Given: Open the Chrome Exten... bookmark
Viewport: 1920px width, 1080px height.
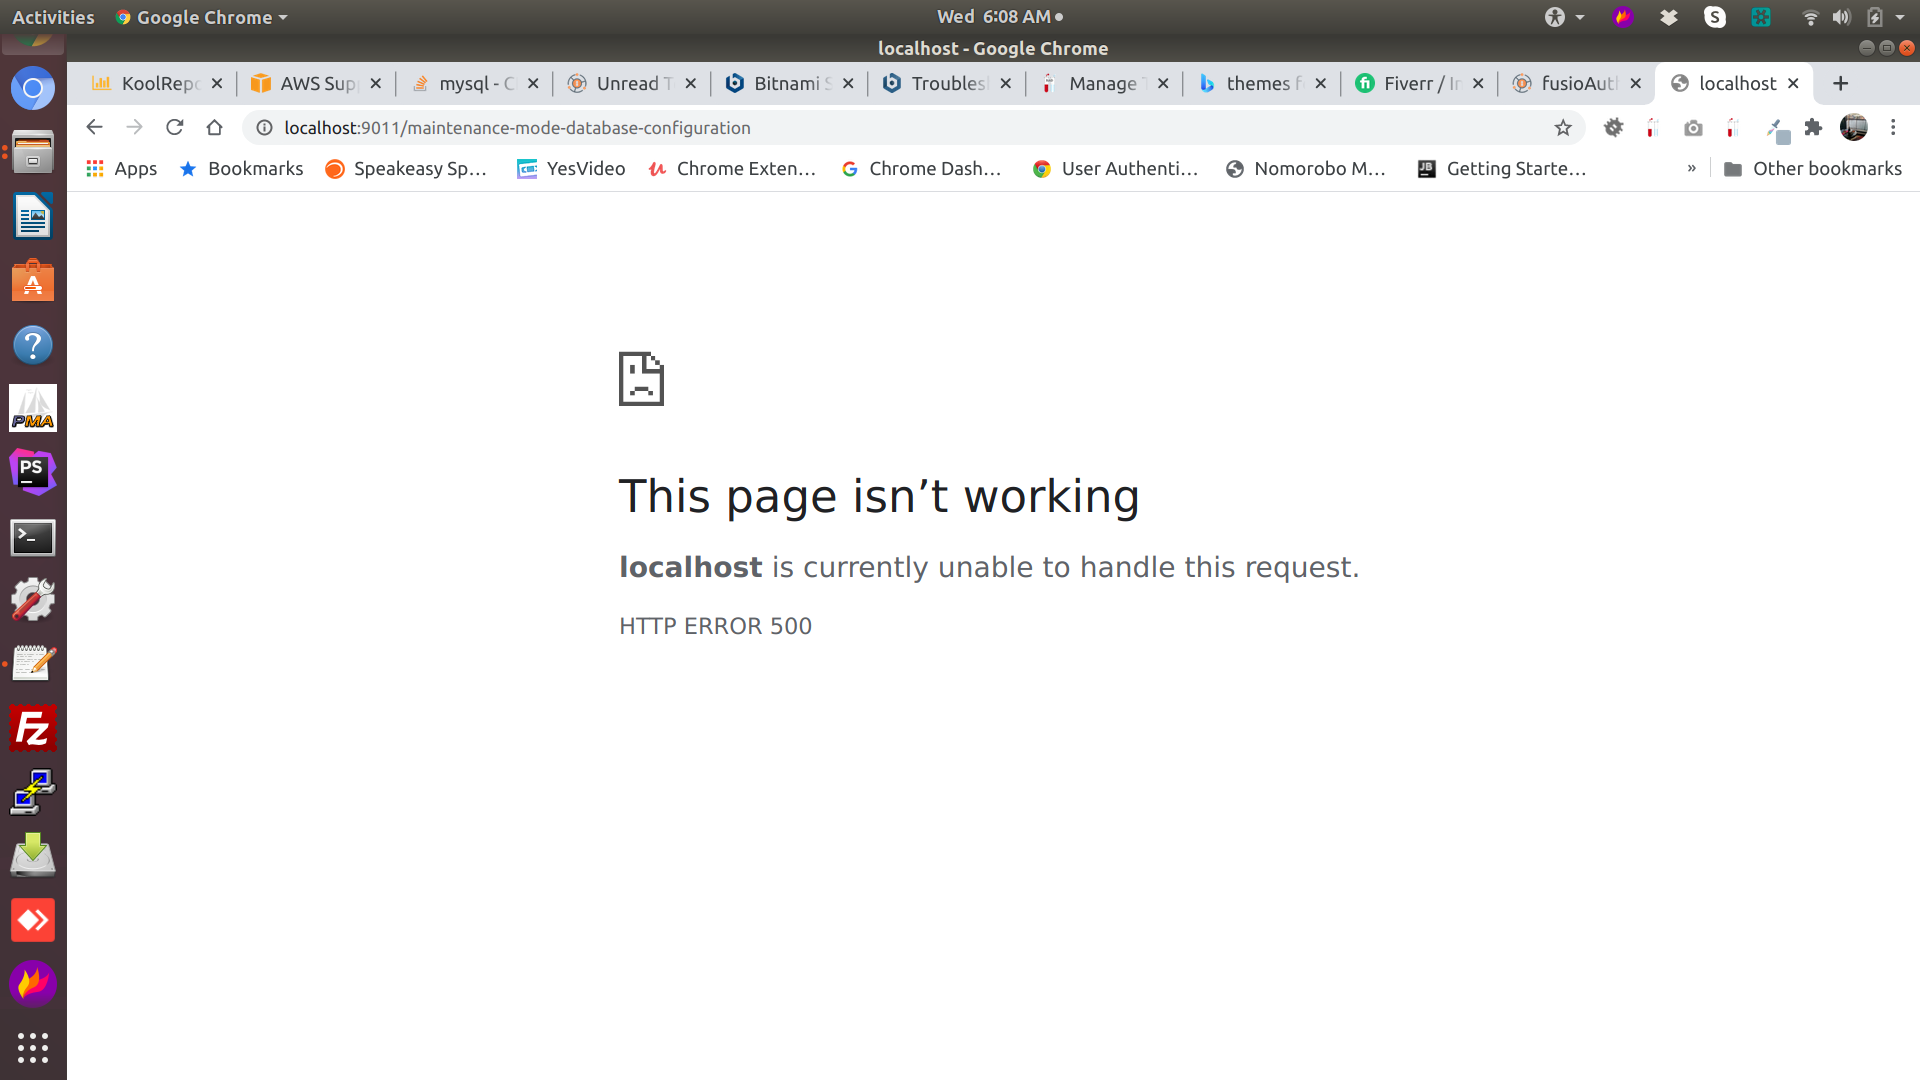Looking at the screenshot, I should click(x=732, y=168).
